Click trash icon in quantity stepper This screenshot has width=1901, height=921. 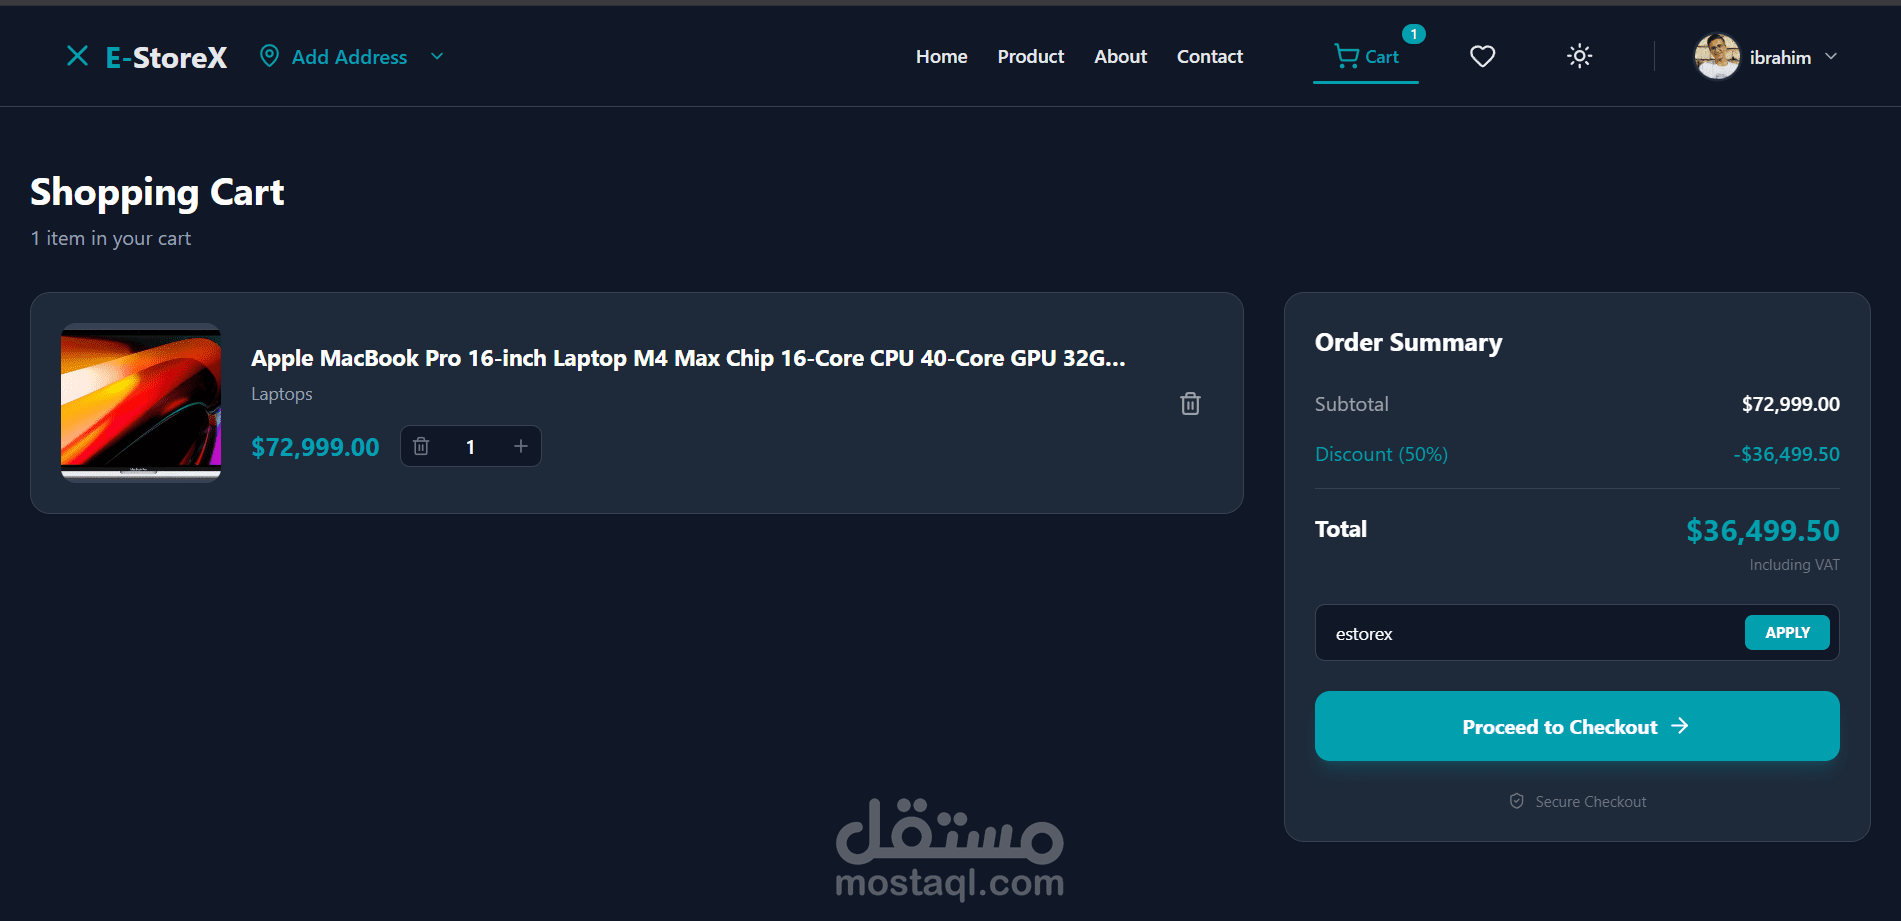421,446
